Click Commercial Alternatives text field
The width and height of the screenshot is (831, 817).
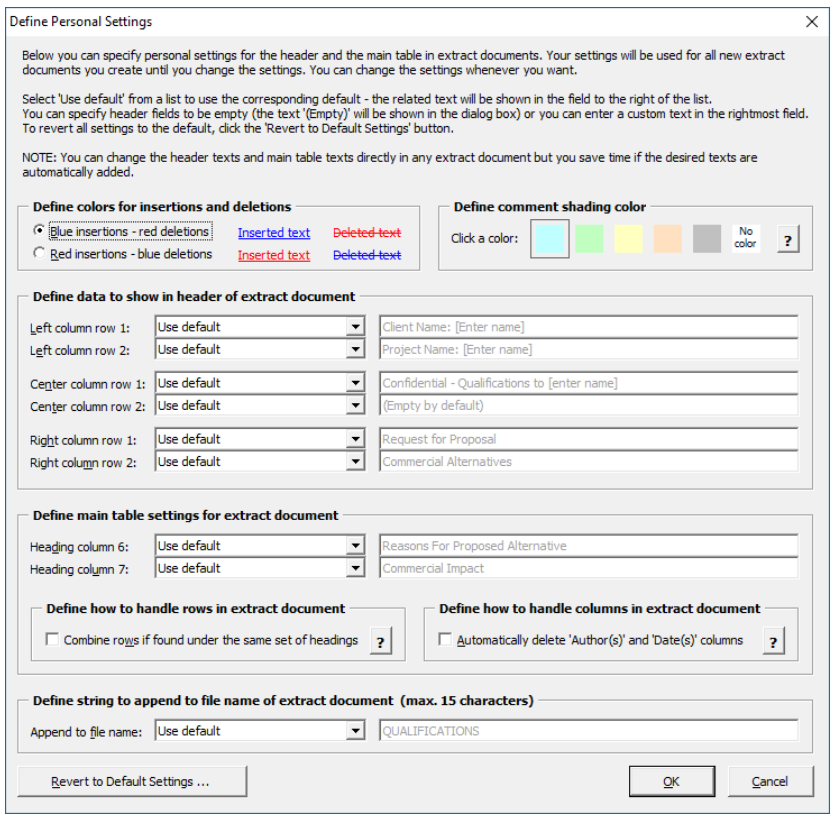pyautogui.click(x=588, y=461)
